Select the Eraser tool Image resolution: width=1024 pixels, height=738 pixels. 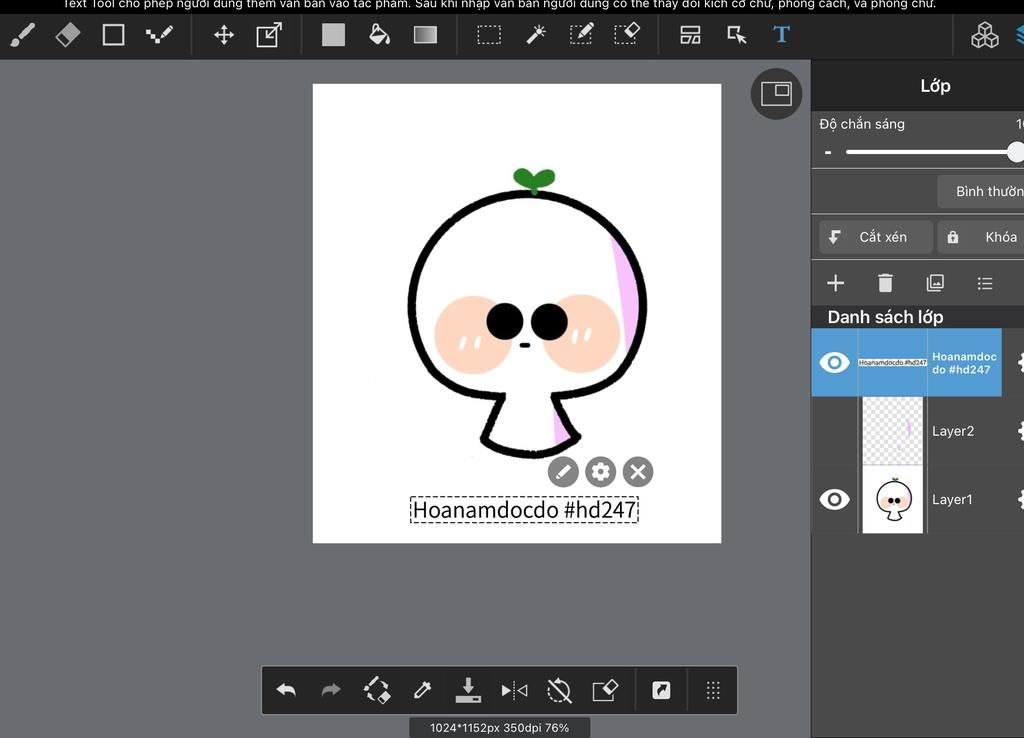click(68, 35)
